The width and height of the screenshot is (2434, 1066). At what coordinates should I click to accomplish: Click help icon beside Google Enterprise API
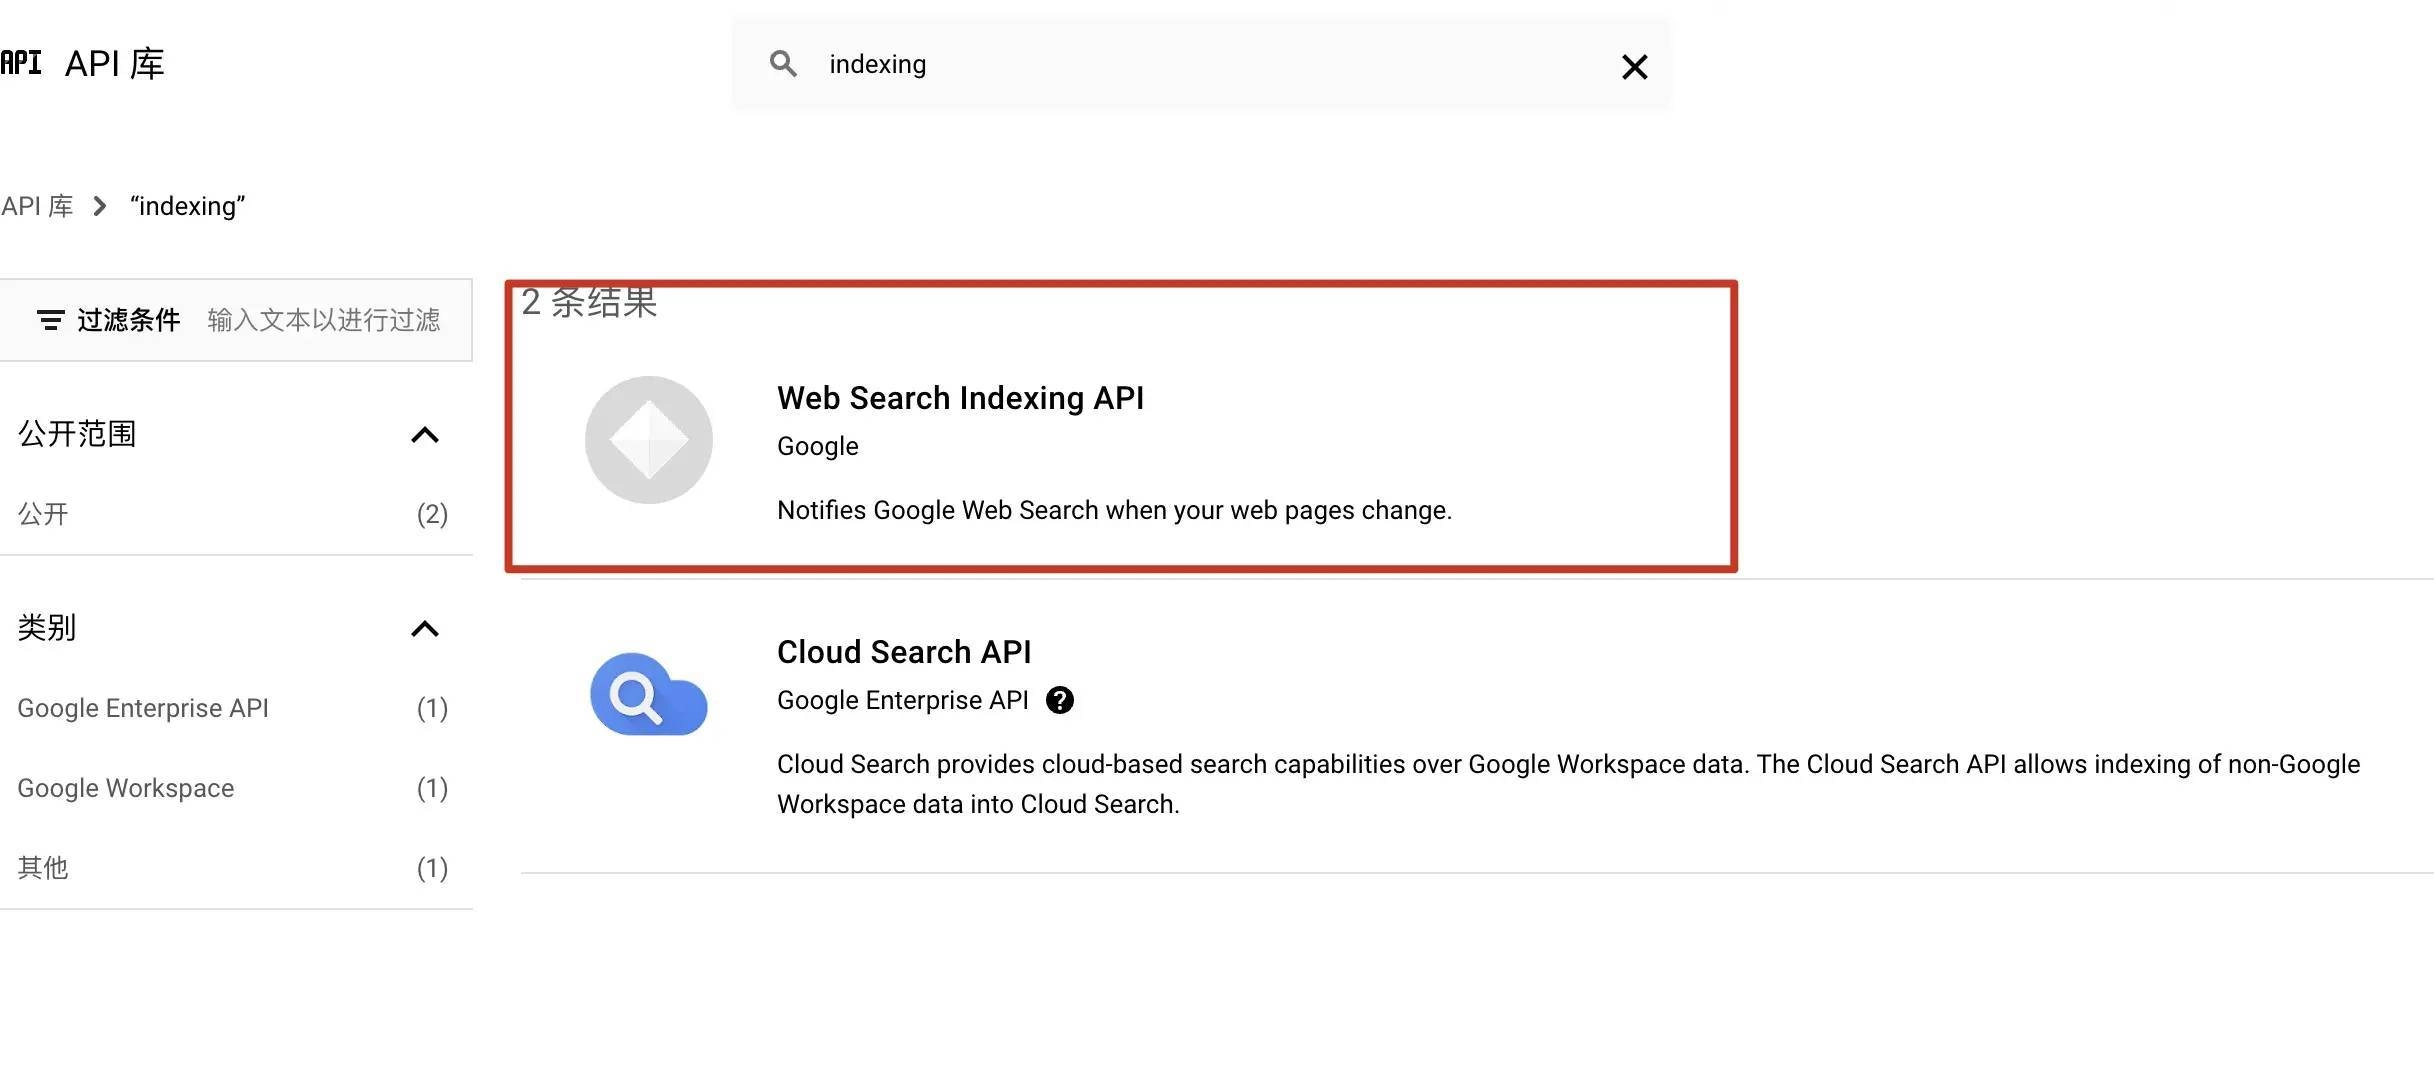(1060, 700)
